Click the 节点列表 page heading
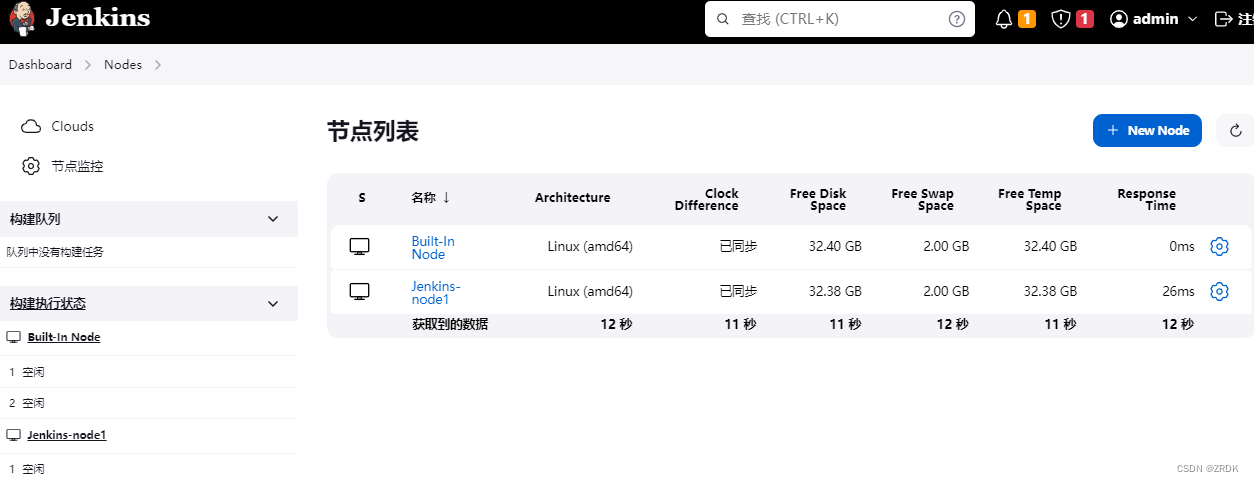Viewport: 1254px width, 482px height. pyautogui.click(x=373, y=132)
